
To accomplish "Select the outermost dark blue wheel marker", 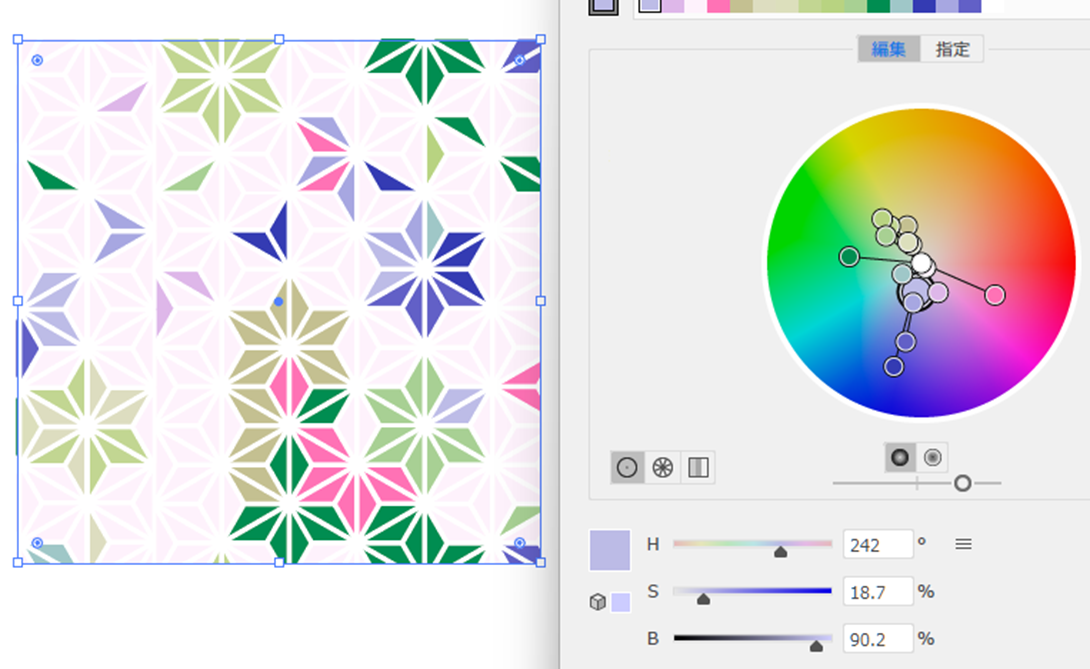I will 893,366.
